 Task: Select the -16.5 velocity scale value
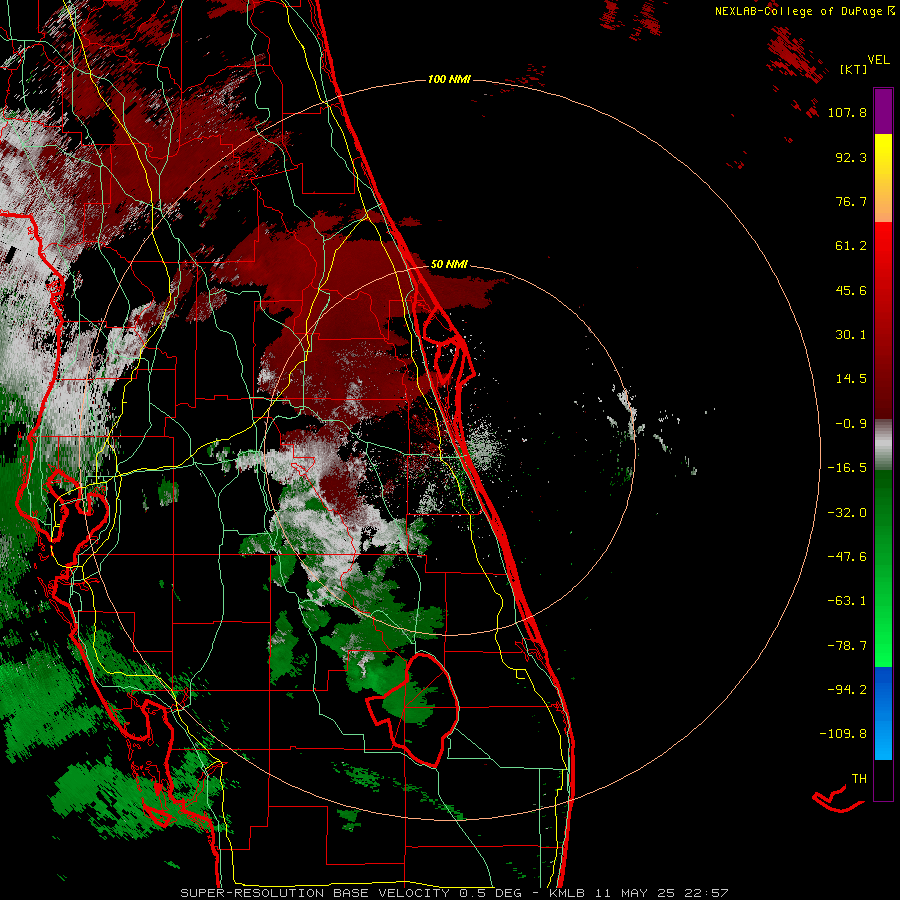[x=847, y=468]
